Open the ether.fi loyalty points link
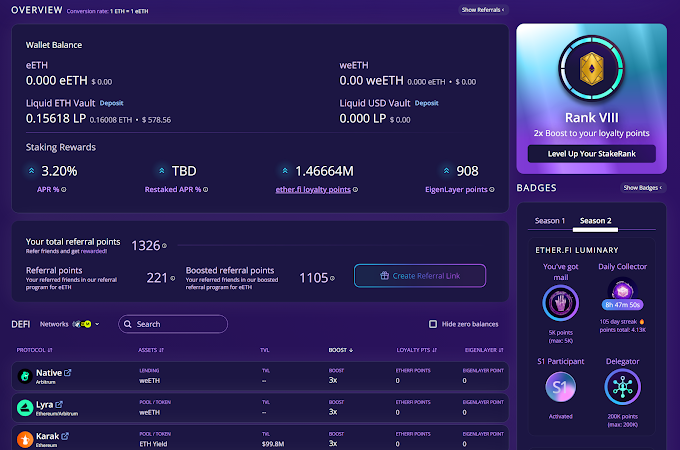680x450 pixels. coord(313,189)
